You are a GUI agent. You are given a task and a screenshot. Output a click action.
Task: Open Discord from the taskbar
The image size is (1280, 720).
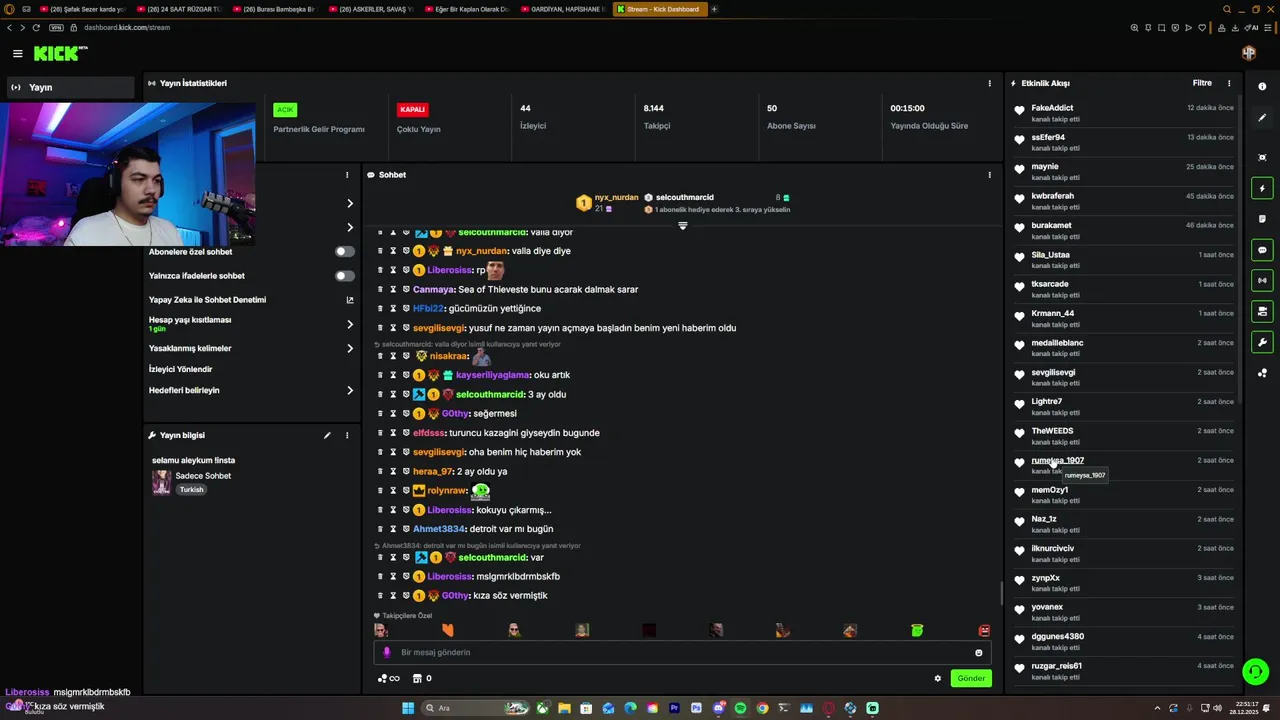coord(718,708)
